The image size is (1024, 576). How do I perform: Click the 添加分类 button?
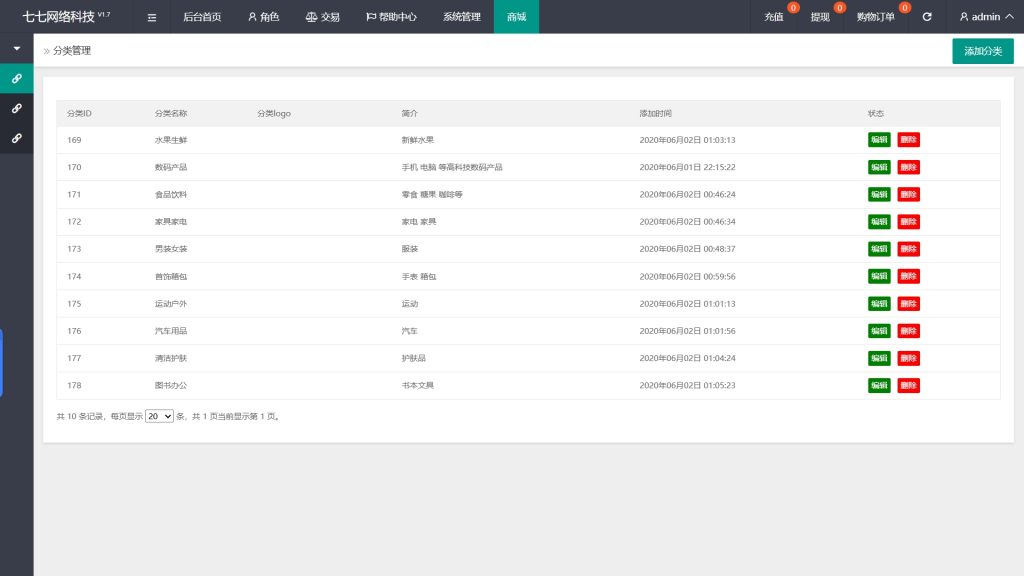coord(983,51)
